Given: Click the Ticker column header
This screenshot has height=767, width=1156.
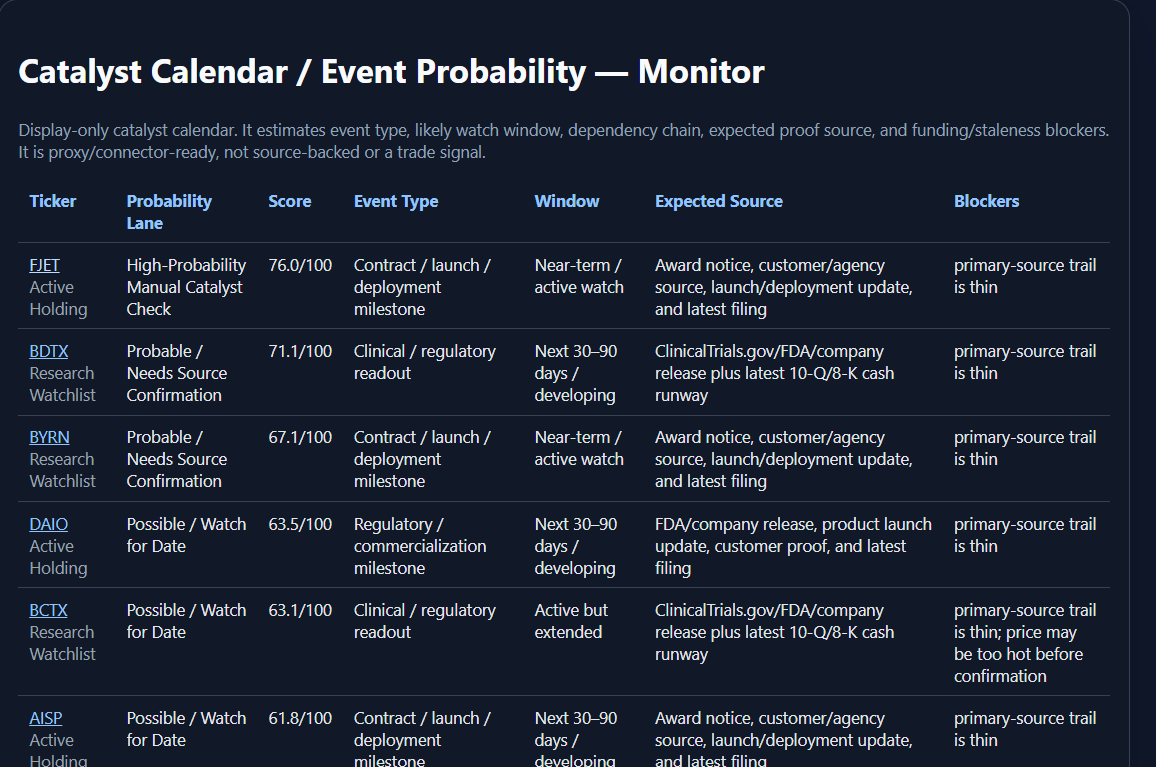Looking at the screenshot, I should coord(52,201).
